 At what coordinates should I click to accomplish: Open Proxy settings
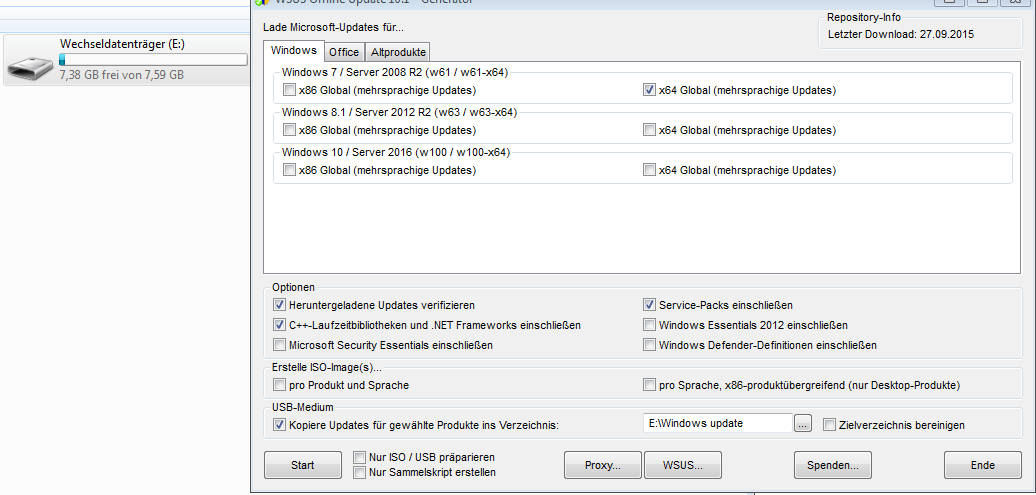(602, 465)
